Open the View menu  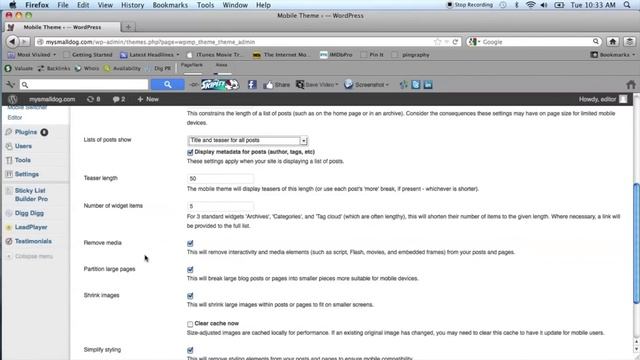coord(105,5)
